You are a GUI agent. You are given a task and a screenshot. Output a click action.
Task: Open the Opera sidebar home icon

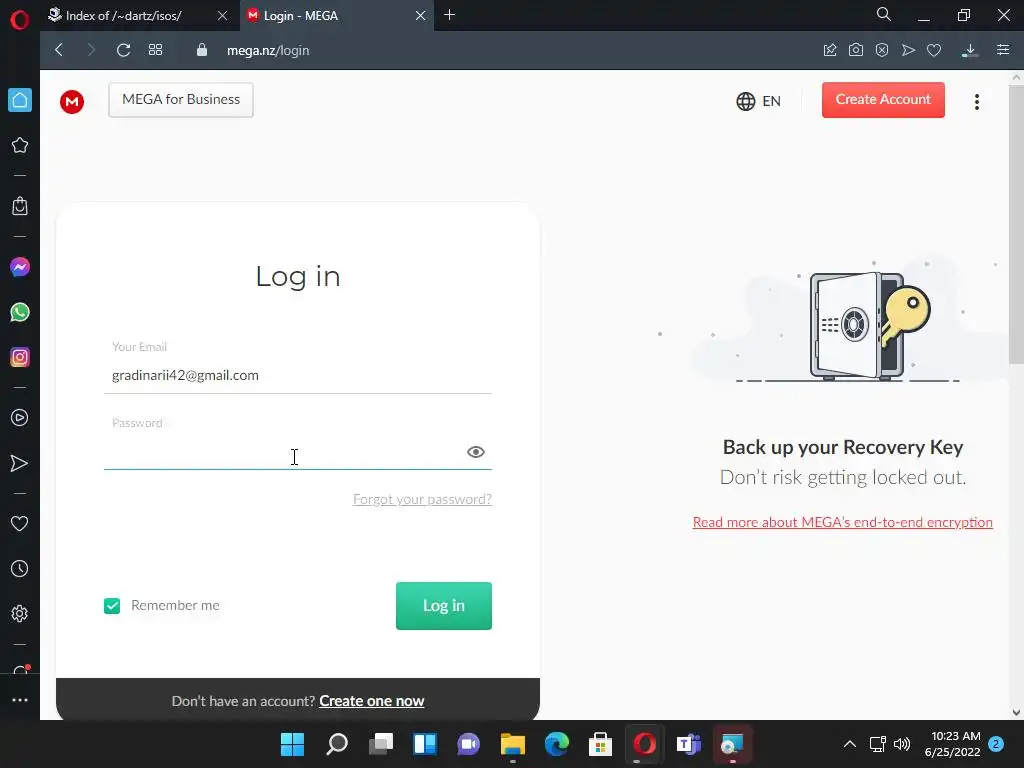click(x=20, y=100)
